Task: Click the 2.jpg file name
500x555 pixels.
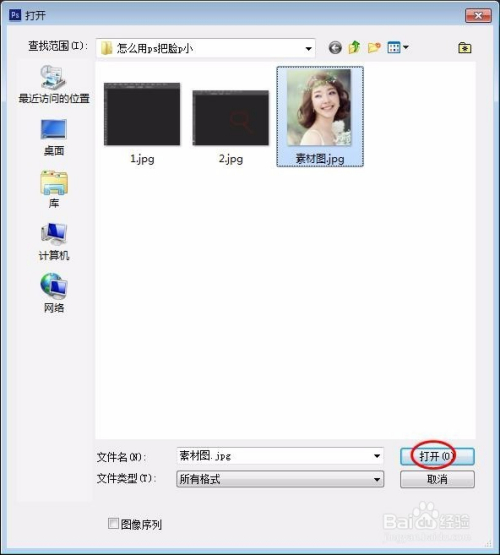Action: pos(231,159)
